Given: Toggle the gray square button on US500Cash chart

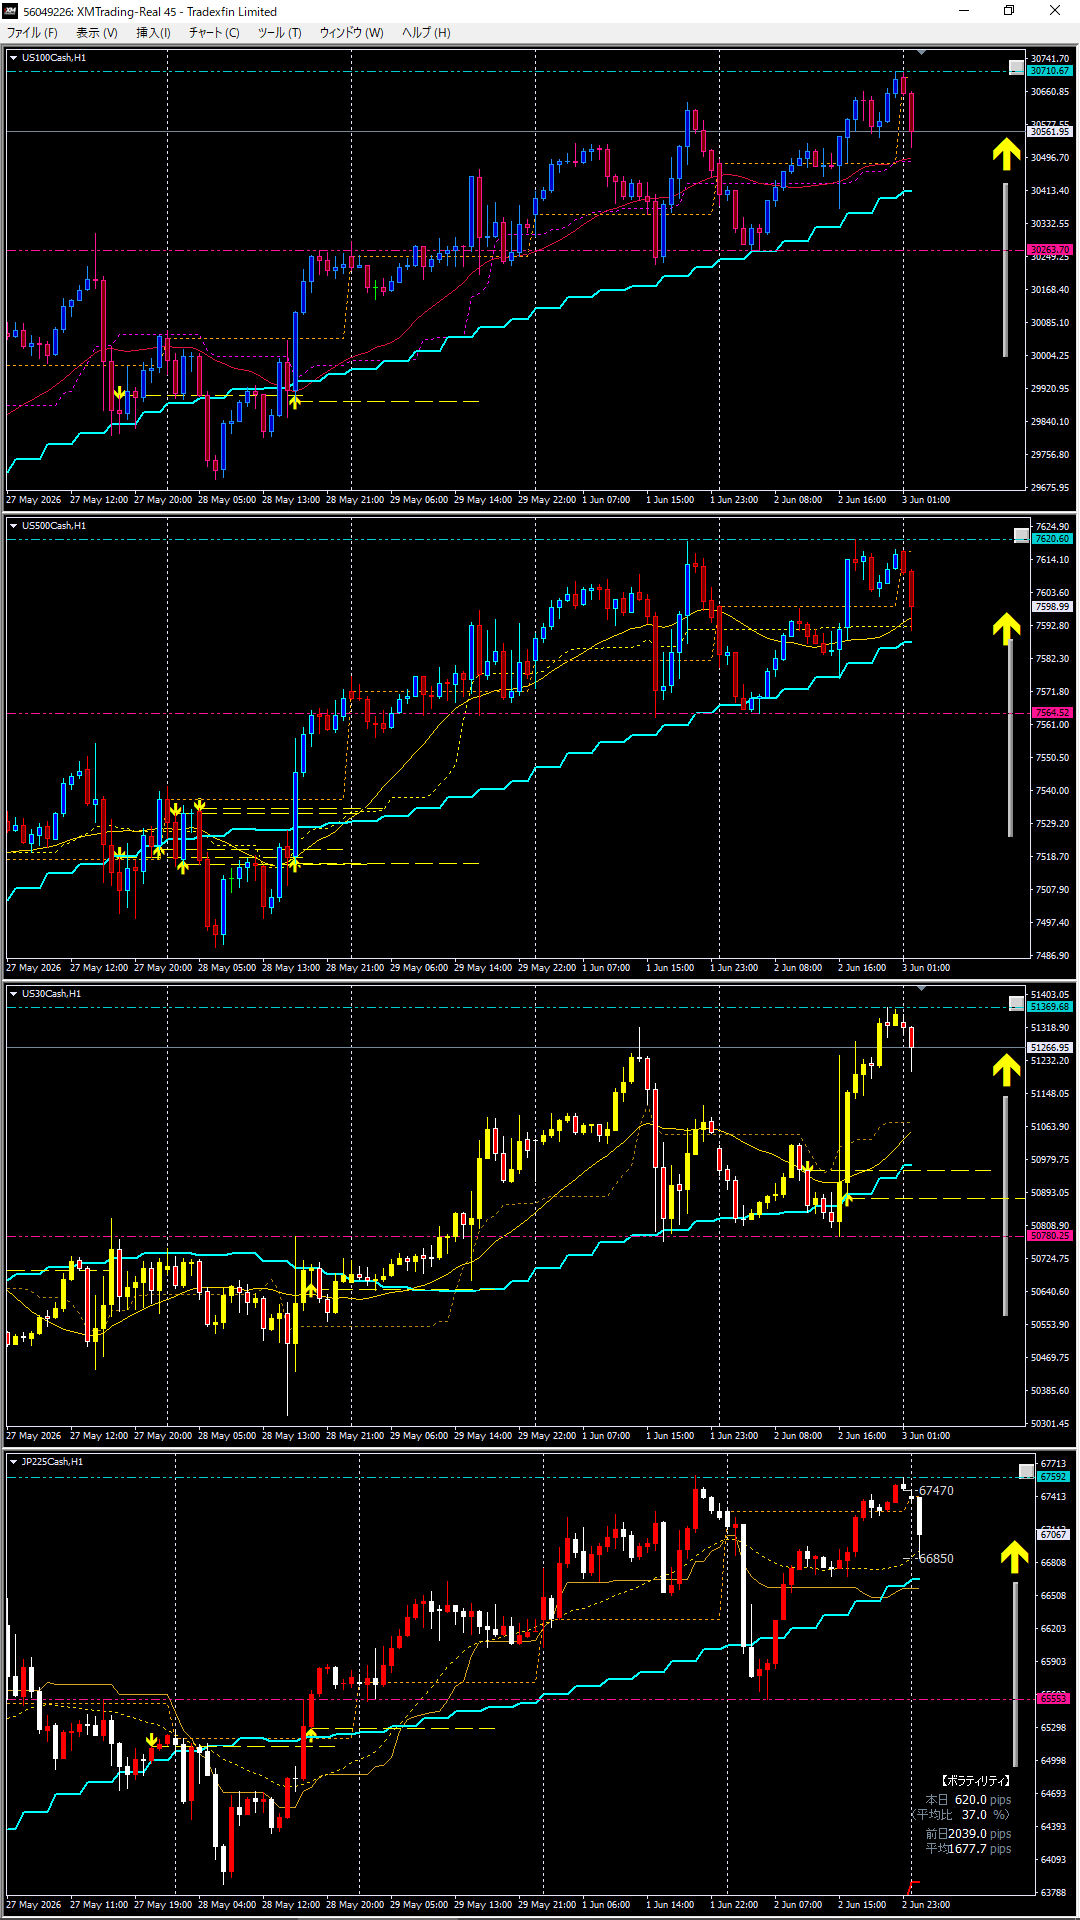Looking at the screenshot, I should tap(1021, 535).
